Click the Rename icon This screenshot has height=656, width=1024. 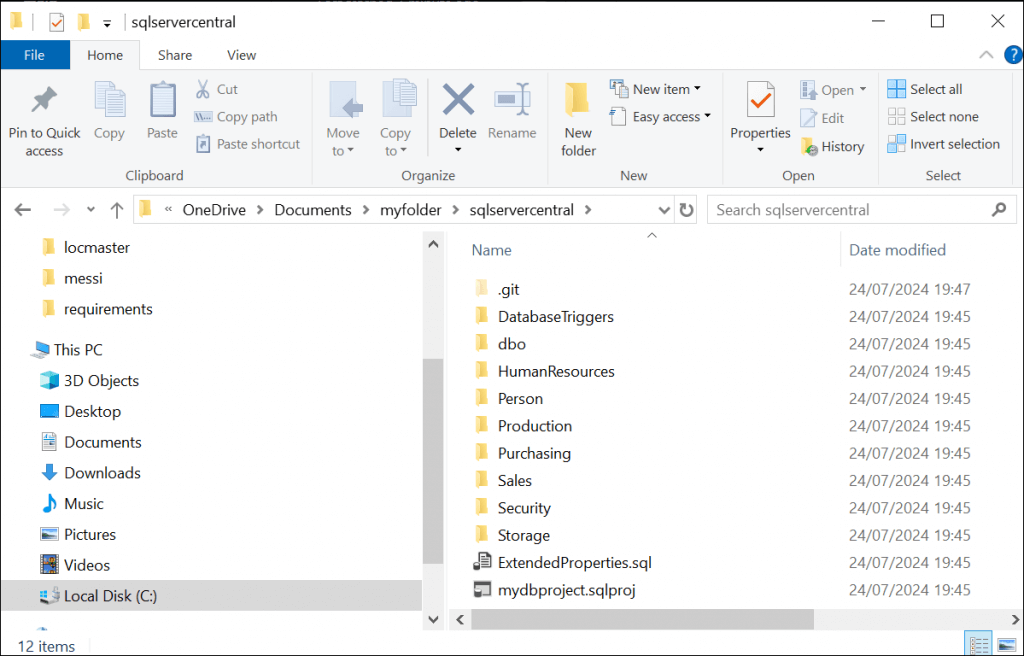click(512, 110)
